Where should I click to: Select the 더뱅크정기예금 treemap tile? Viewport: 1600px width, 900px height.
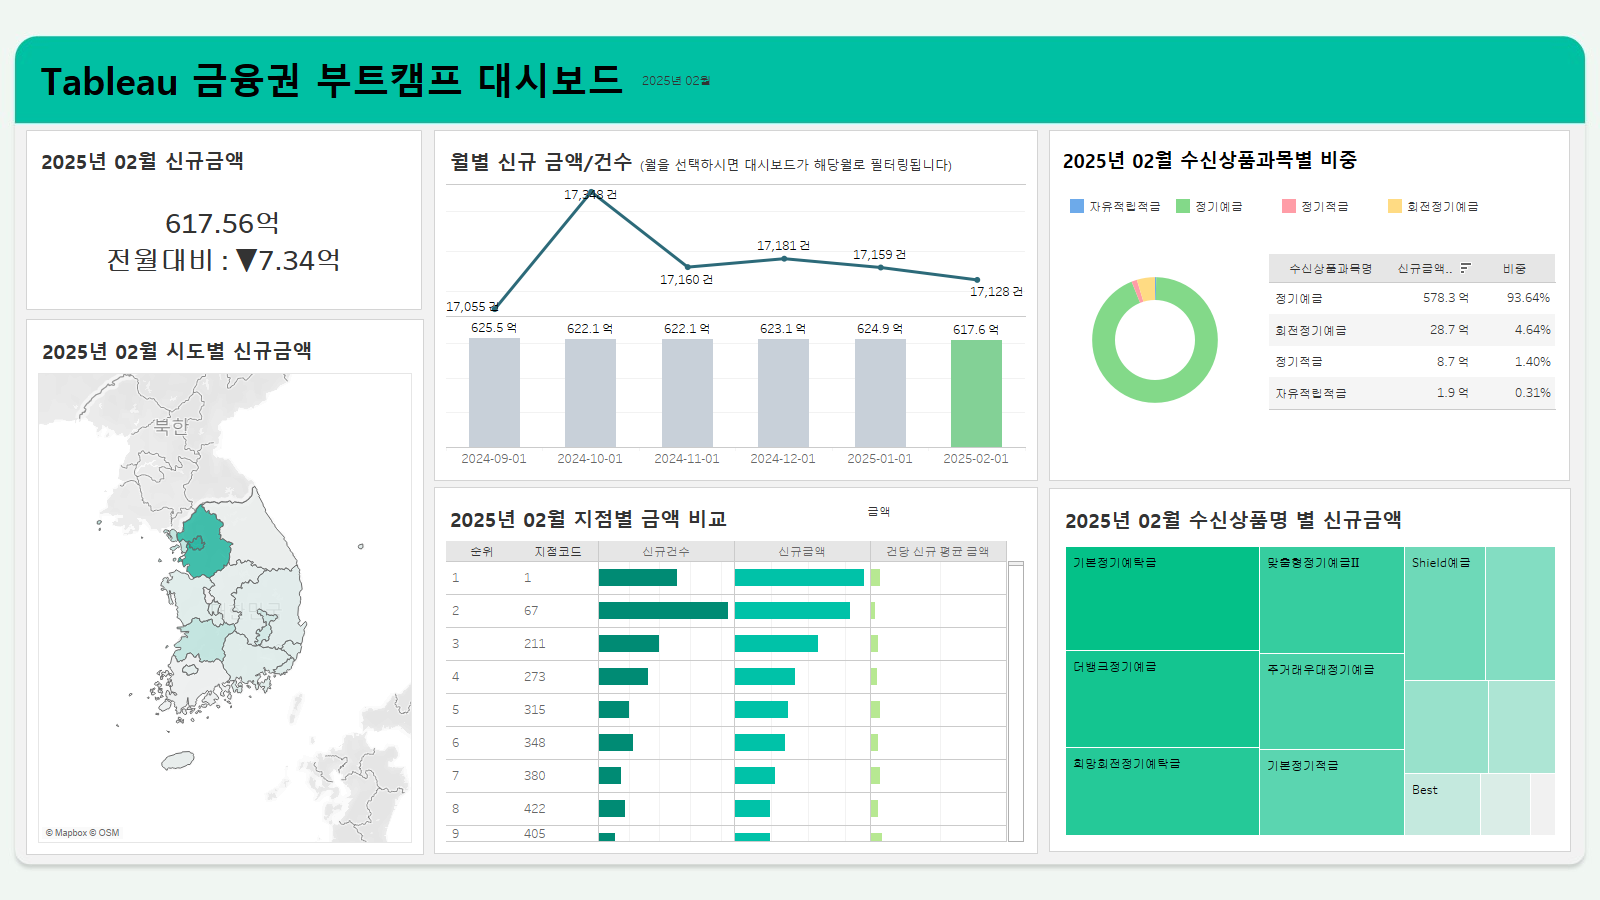[1162, 699]
